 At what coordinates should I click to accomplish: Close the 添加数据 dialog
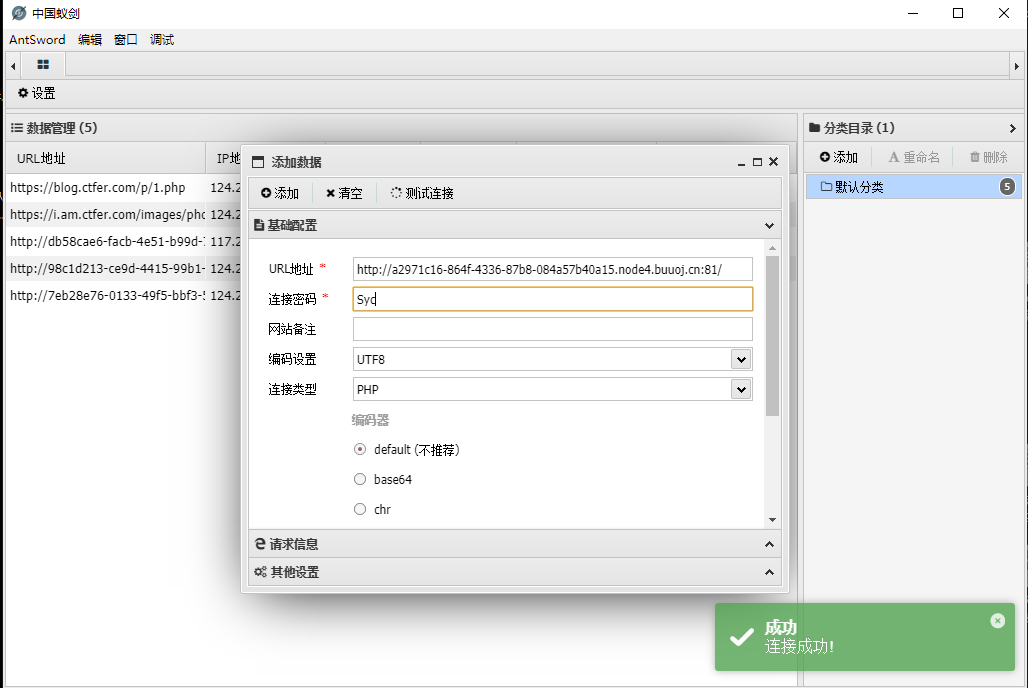pos(774,161)
